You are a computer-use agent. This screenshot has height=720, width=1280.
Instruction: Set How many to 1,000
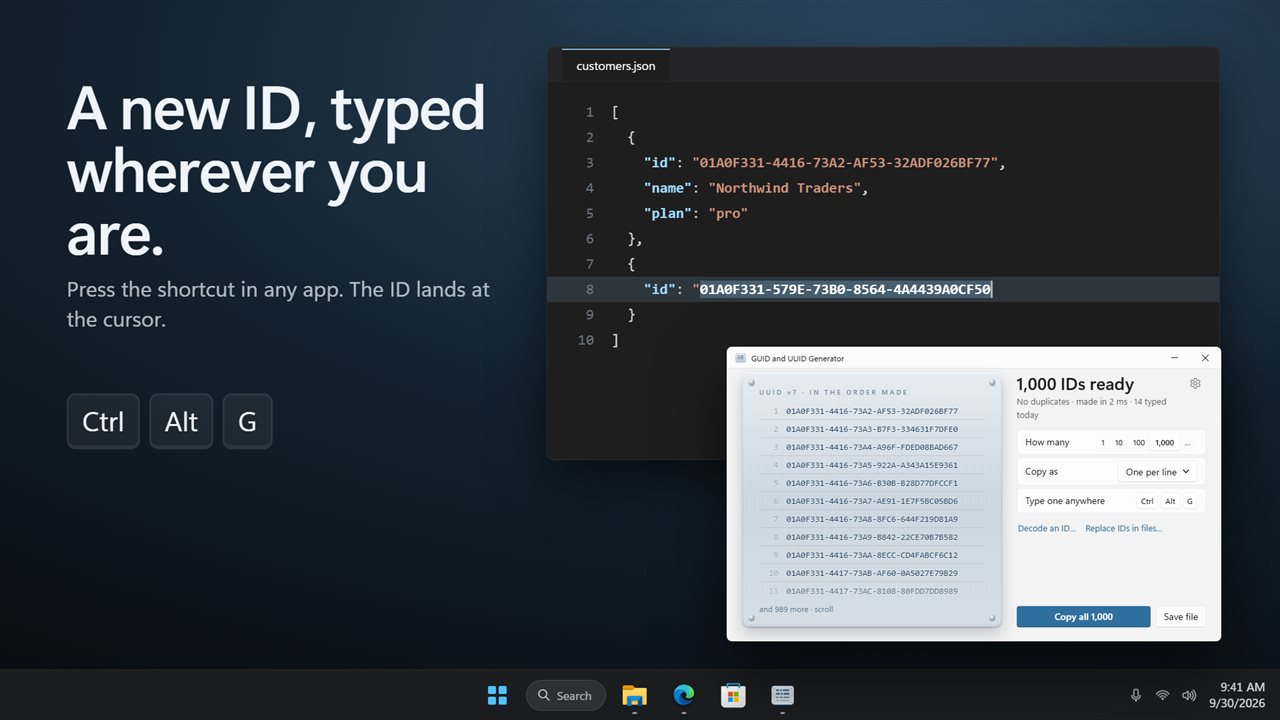(x=1164, y=442)
